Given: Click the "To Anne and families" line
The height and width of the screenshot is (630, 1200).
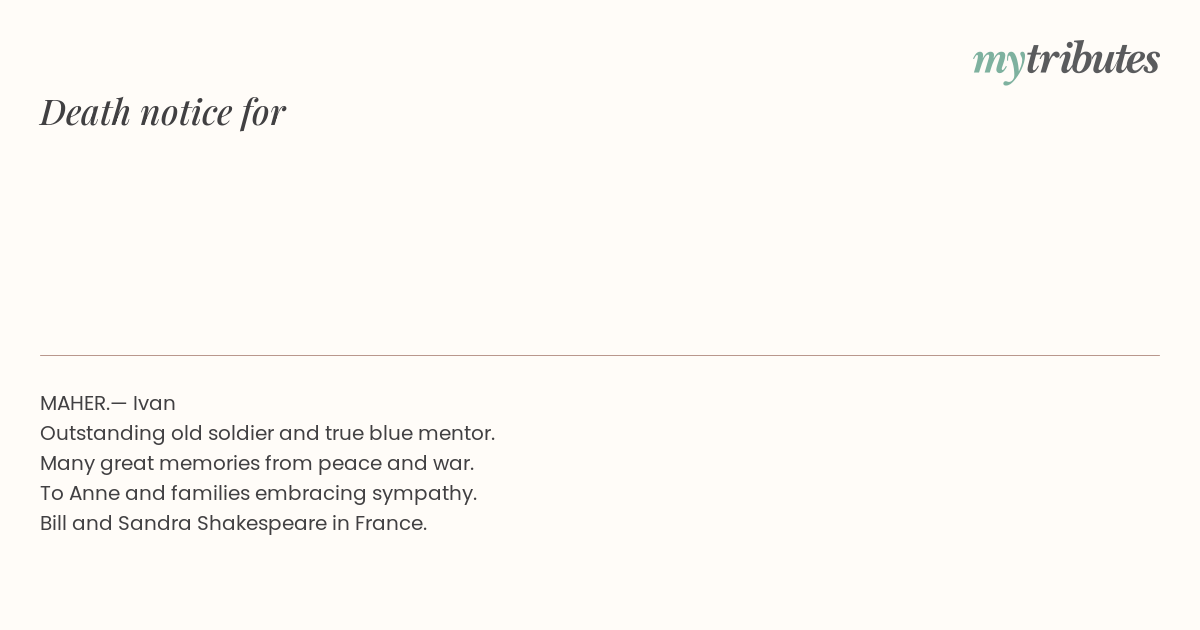Looking at the screenshot, I should (258, 493).
